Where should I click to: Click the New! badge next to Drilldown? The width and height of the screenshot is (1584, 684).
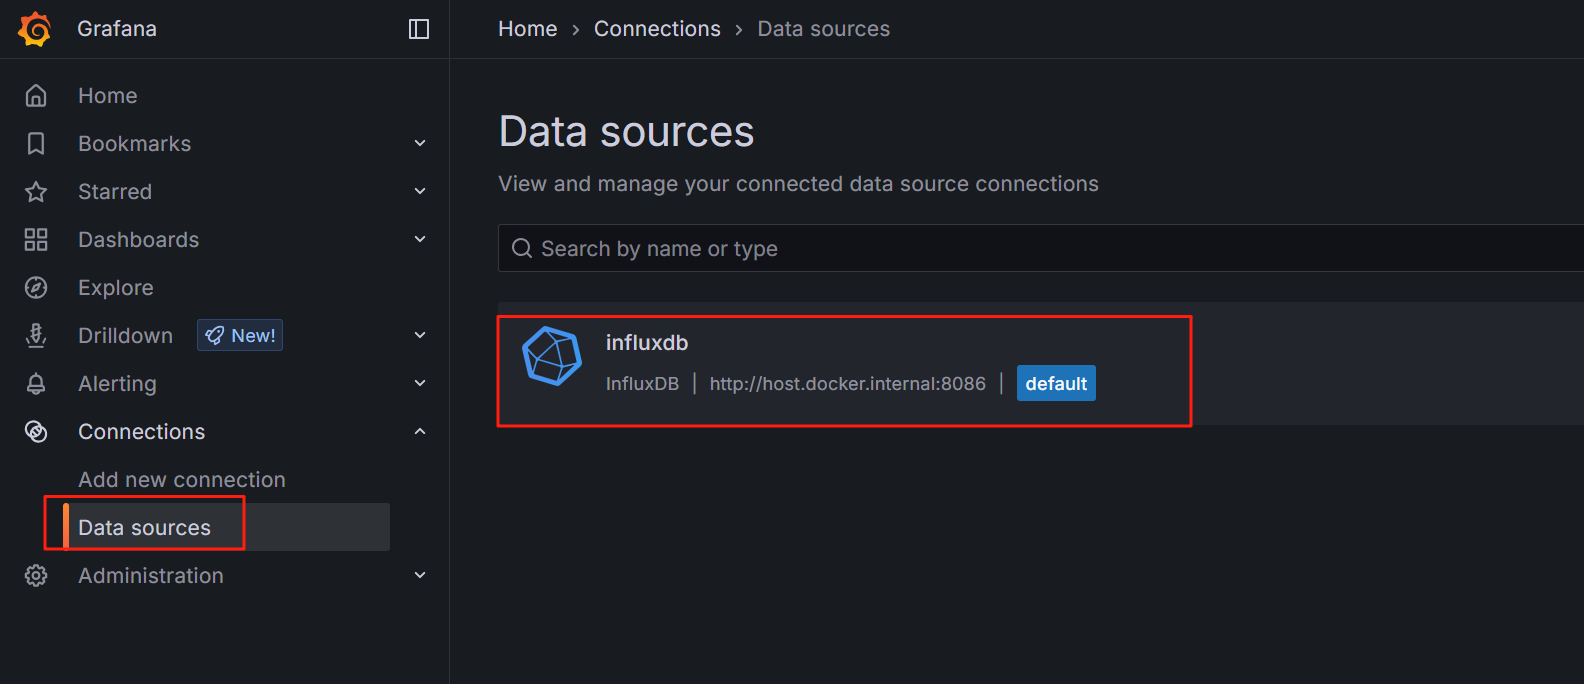(x=239, y=335)
